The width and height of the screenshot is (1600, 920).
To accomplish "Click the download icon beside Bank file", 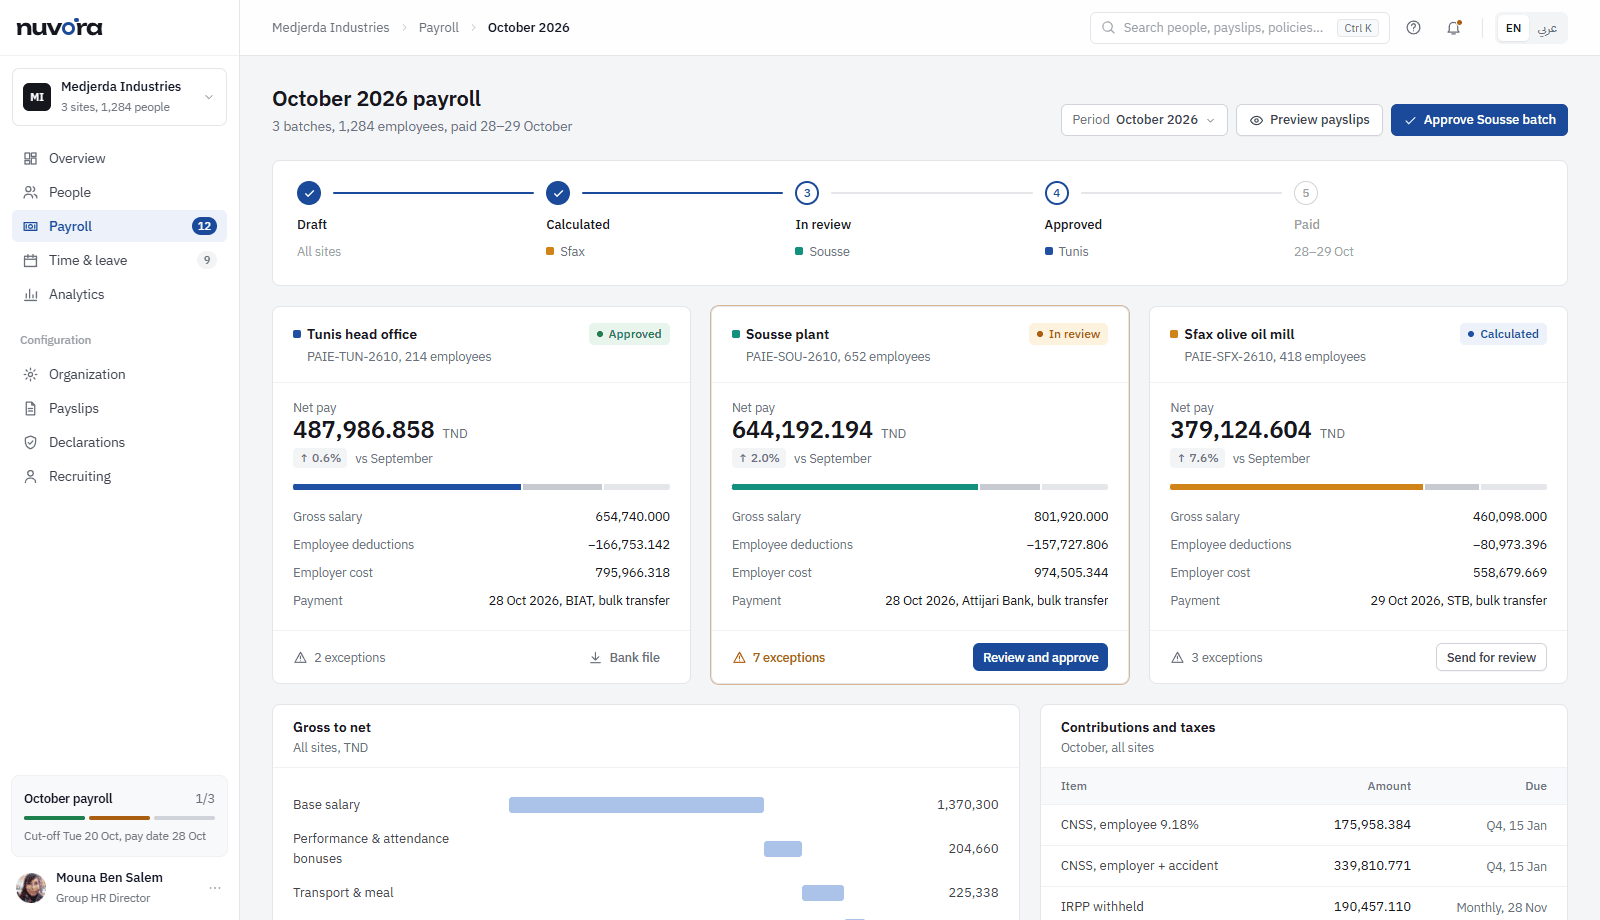I will tap(596, 658).
